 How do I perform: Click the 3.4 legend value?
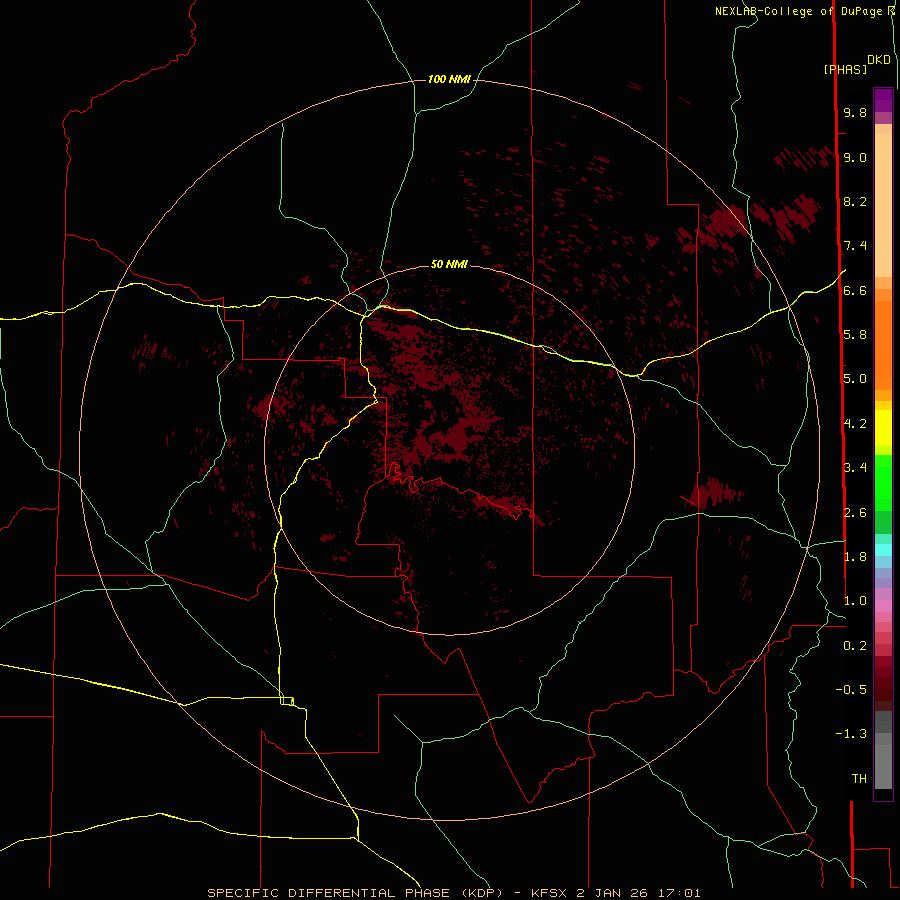coord(855,468)
